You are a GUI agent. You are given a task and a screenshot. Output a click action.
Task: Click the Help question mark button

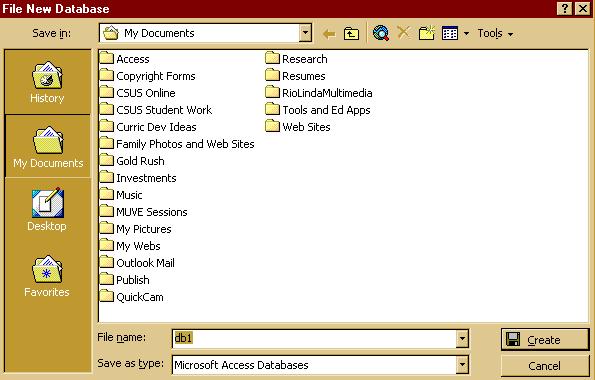point(565,8)
